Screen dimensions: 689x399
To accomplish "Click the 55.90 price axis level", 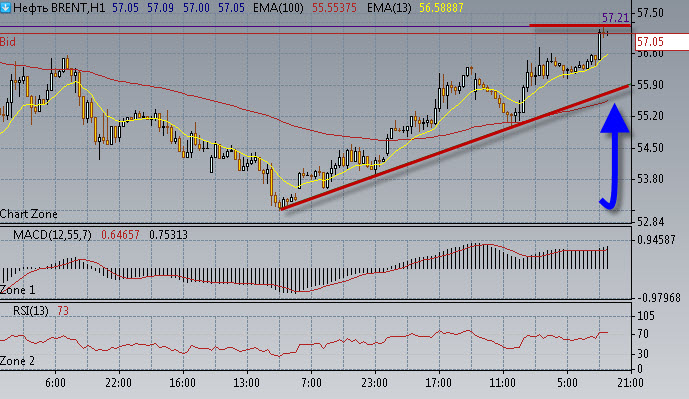I will point(650,85).
